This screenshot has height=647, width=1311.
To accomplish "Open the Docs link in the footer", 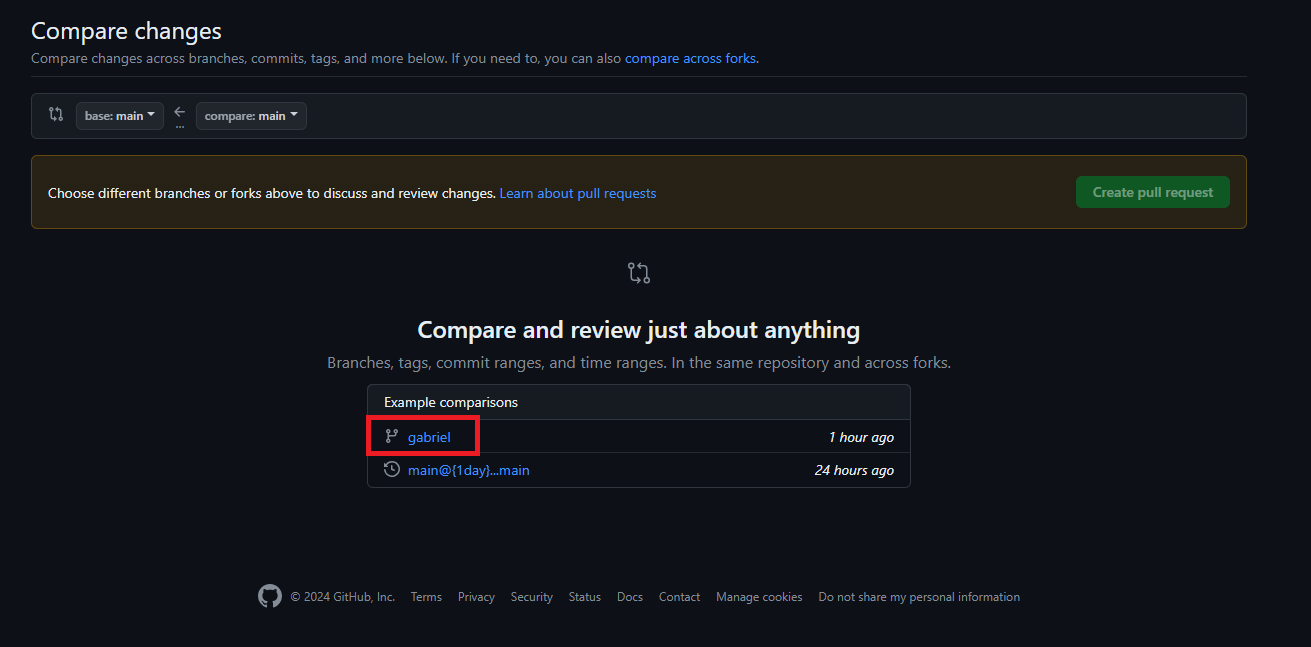I will point(630,597).
